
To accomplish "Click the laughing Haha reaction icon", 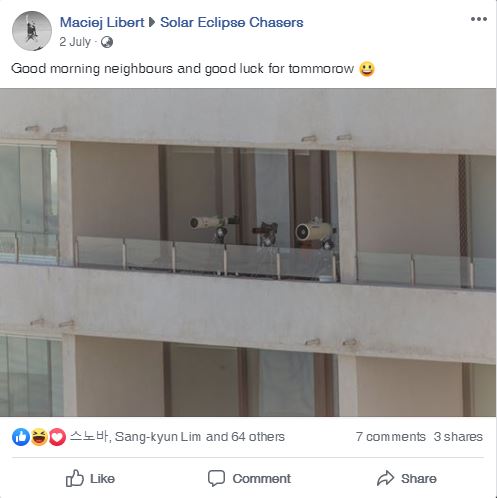I will (39, 437).
